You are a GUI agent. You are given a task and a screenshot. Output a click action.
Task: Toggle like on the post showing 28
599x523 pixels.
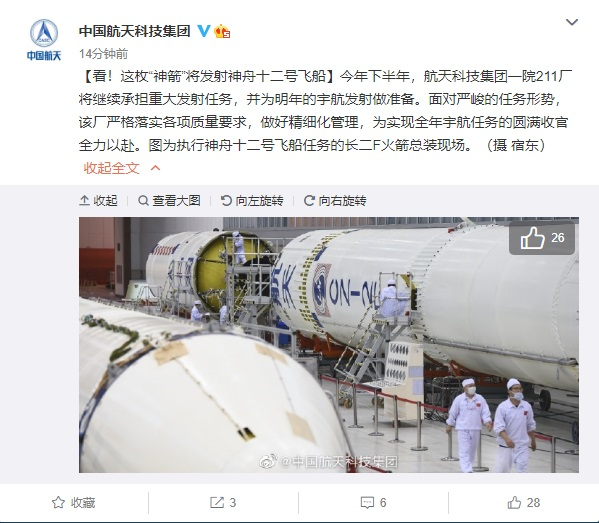point(523,503)
